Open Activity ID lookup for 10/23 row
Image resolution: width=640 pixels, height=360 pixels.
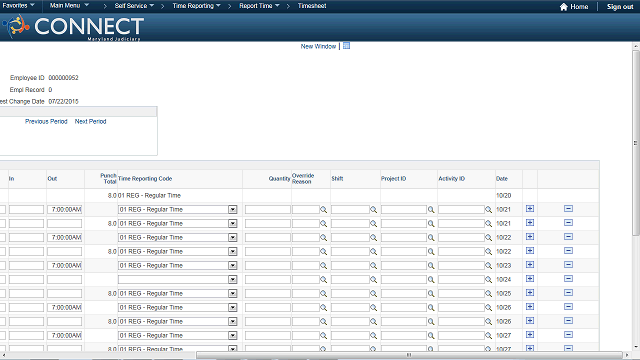click(x=488, y=266)
